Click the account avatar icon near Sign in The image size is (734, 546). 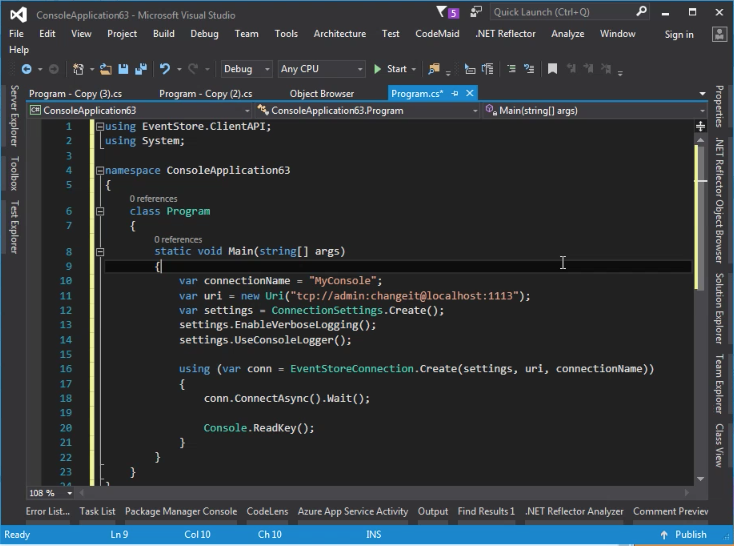click(x=719, y=34)
